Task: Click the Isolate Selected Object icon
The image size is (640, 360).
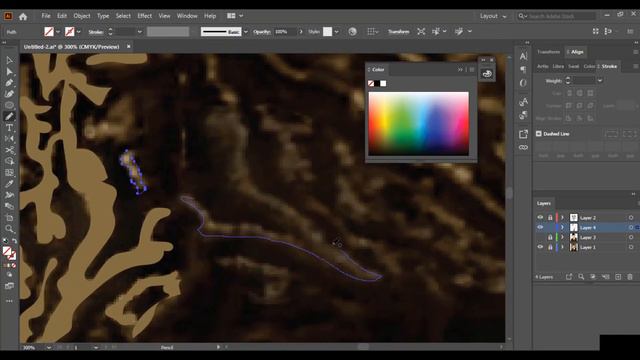Action: [x=421, y=31]
